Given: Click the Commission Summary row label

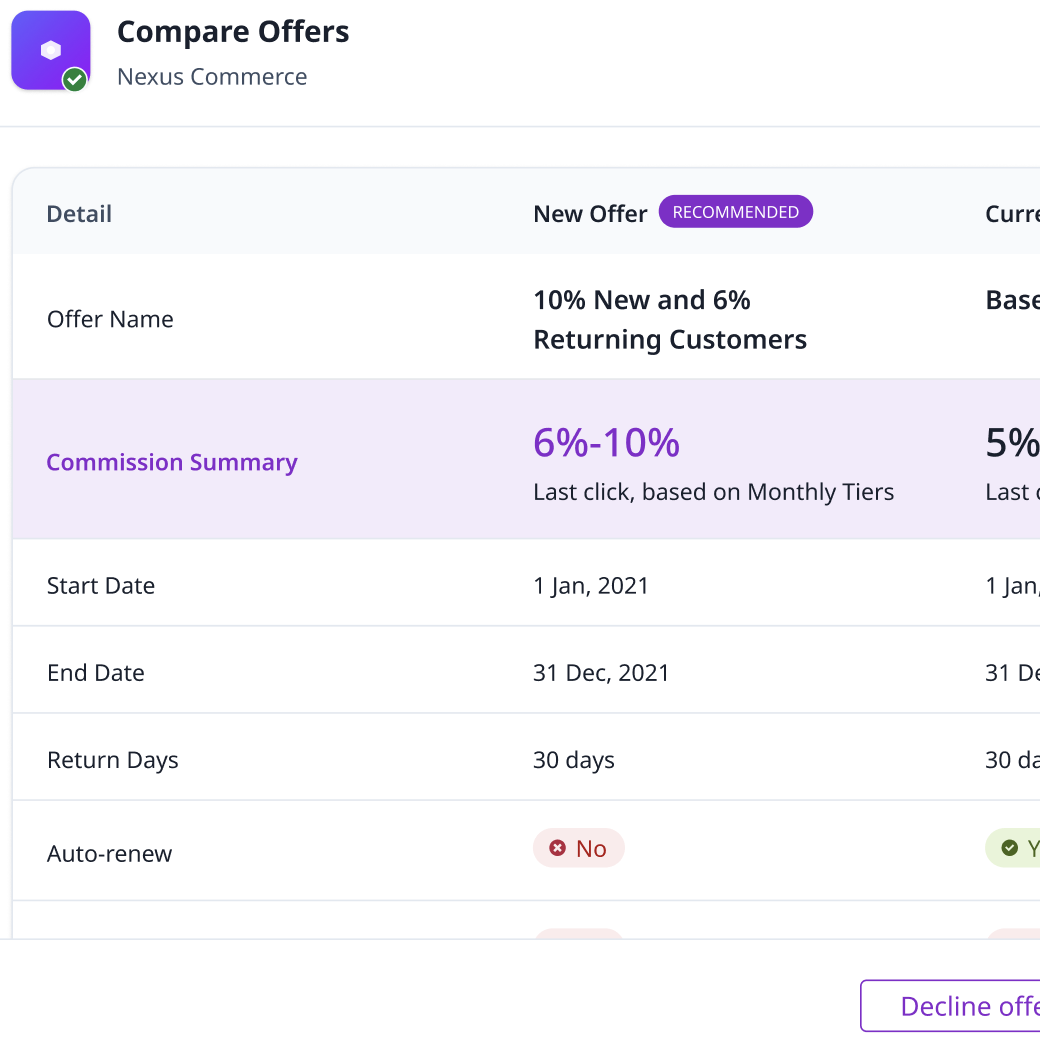Looking at the screenshot, I should (x=172, y=462).
